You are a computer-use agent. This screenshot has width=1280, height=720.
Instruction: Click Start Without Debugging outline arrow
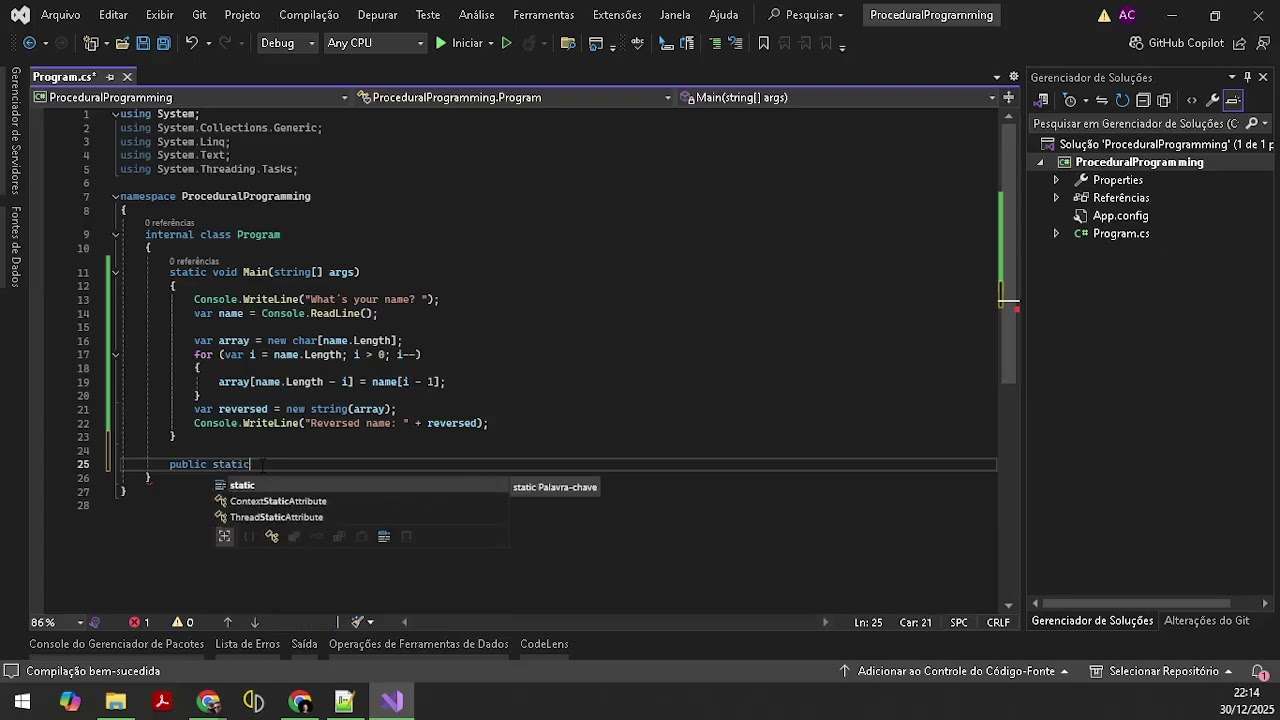pos(506,43)
